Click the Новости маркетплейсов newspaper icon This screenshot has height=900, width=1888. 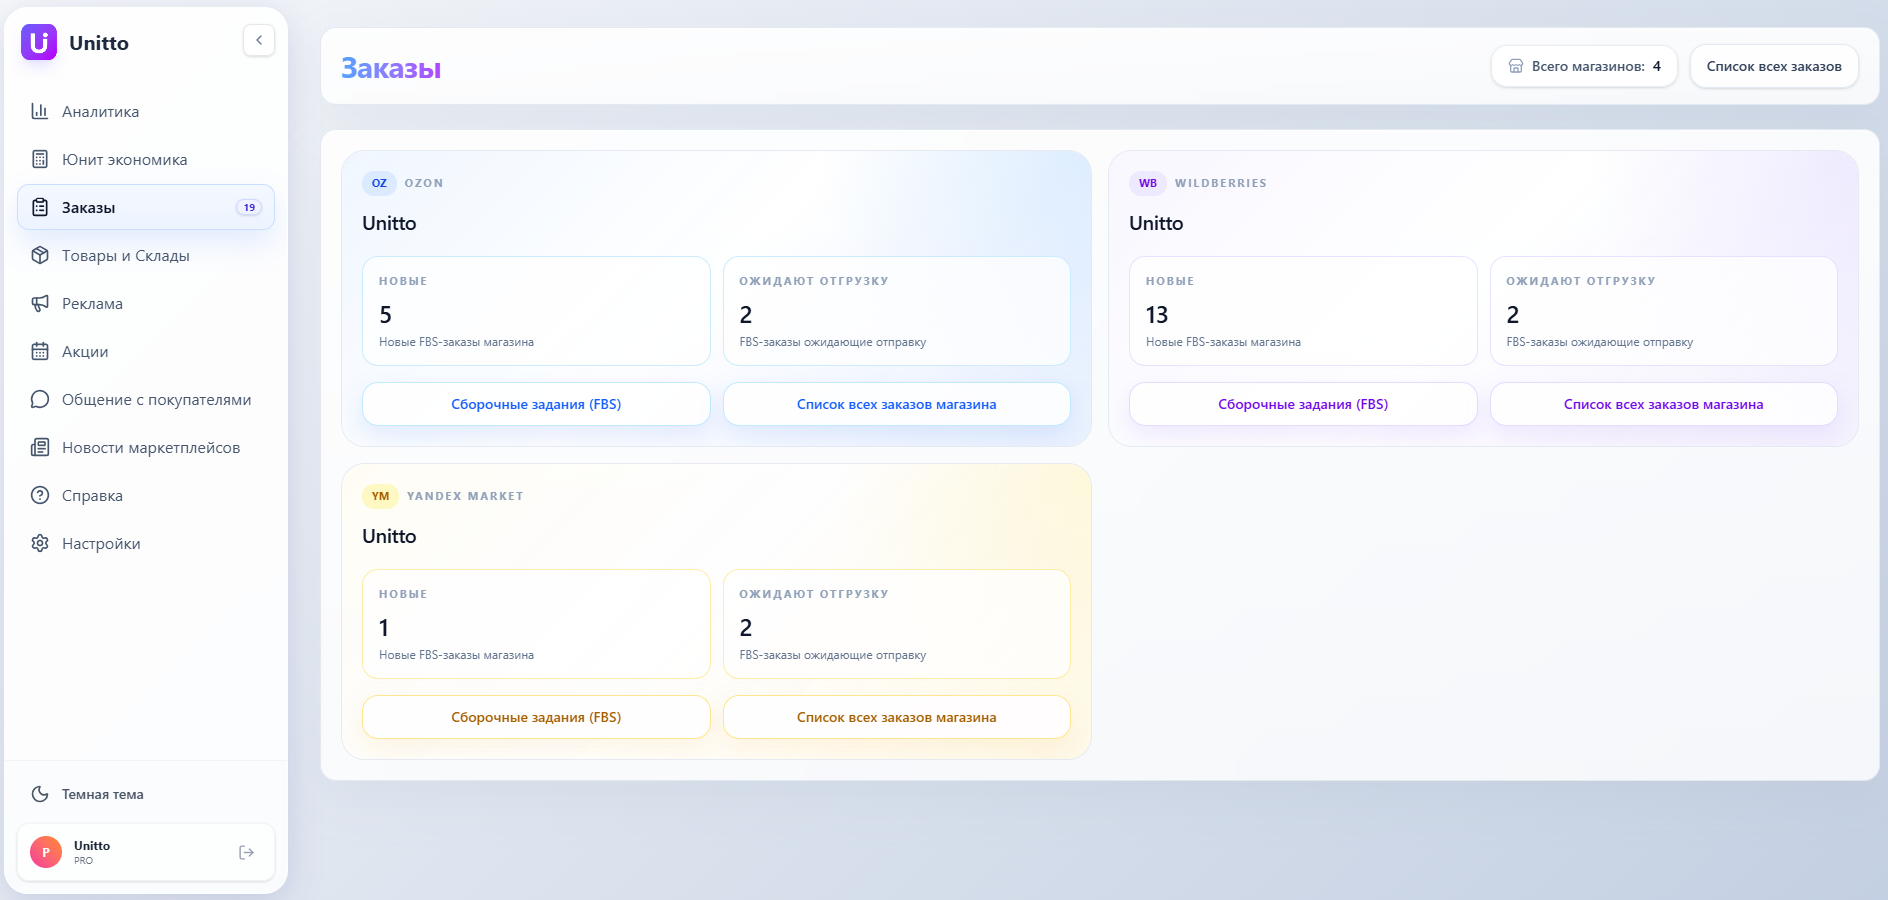pos(40,447)
